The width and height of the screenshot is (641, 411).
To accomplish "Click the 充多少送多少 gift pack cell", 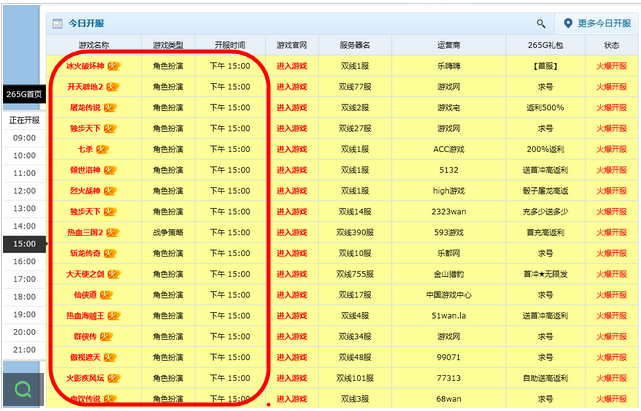I will click(545, 211).
